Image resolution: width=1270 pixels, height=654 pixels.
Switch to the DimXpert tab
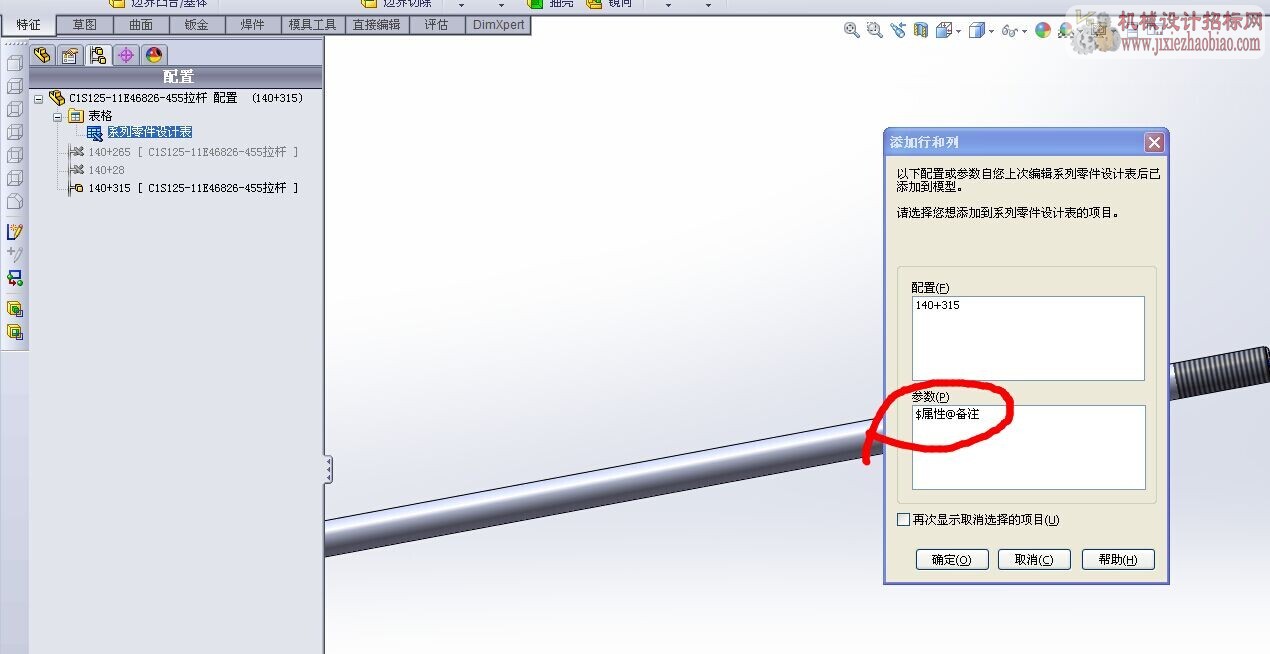498,25
